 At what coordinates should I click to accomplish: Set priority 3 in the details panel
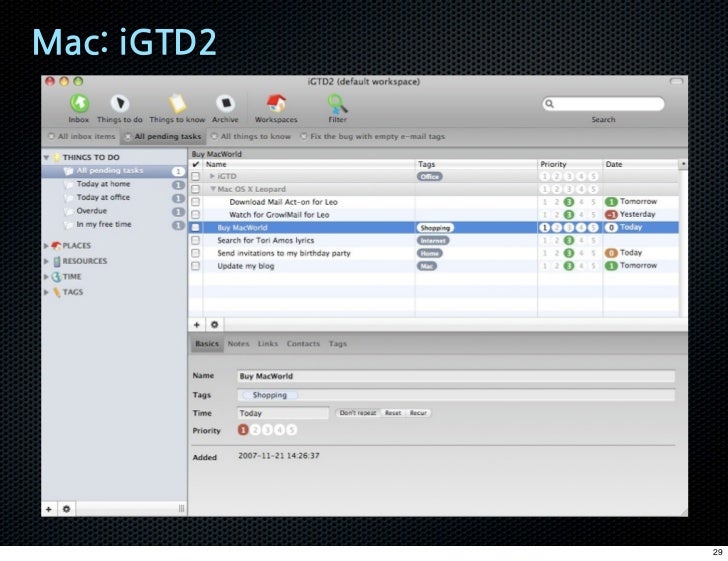click(x=267, y=430)
